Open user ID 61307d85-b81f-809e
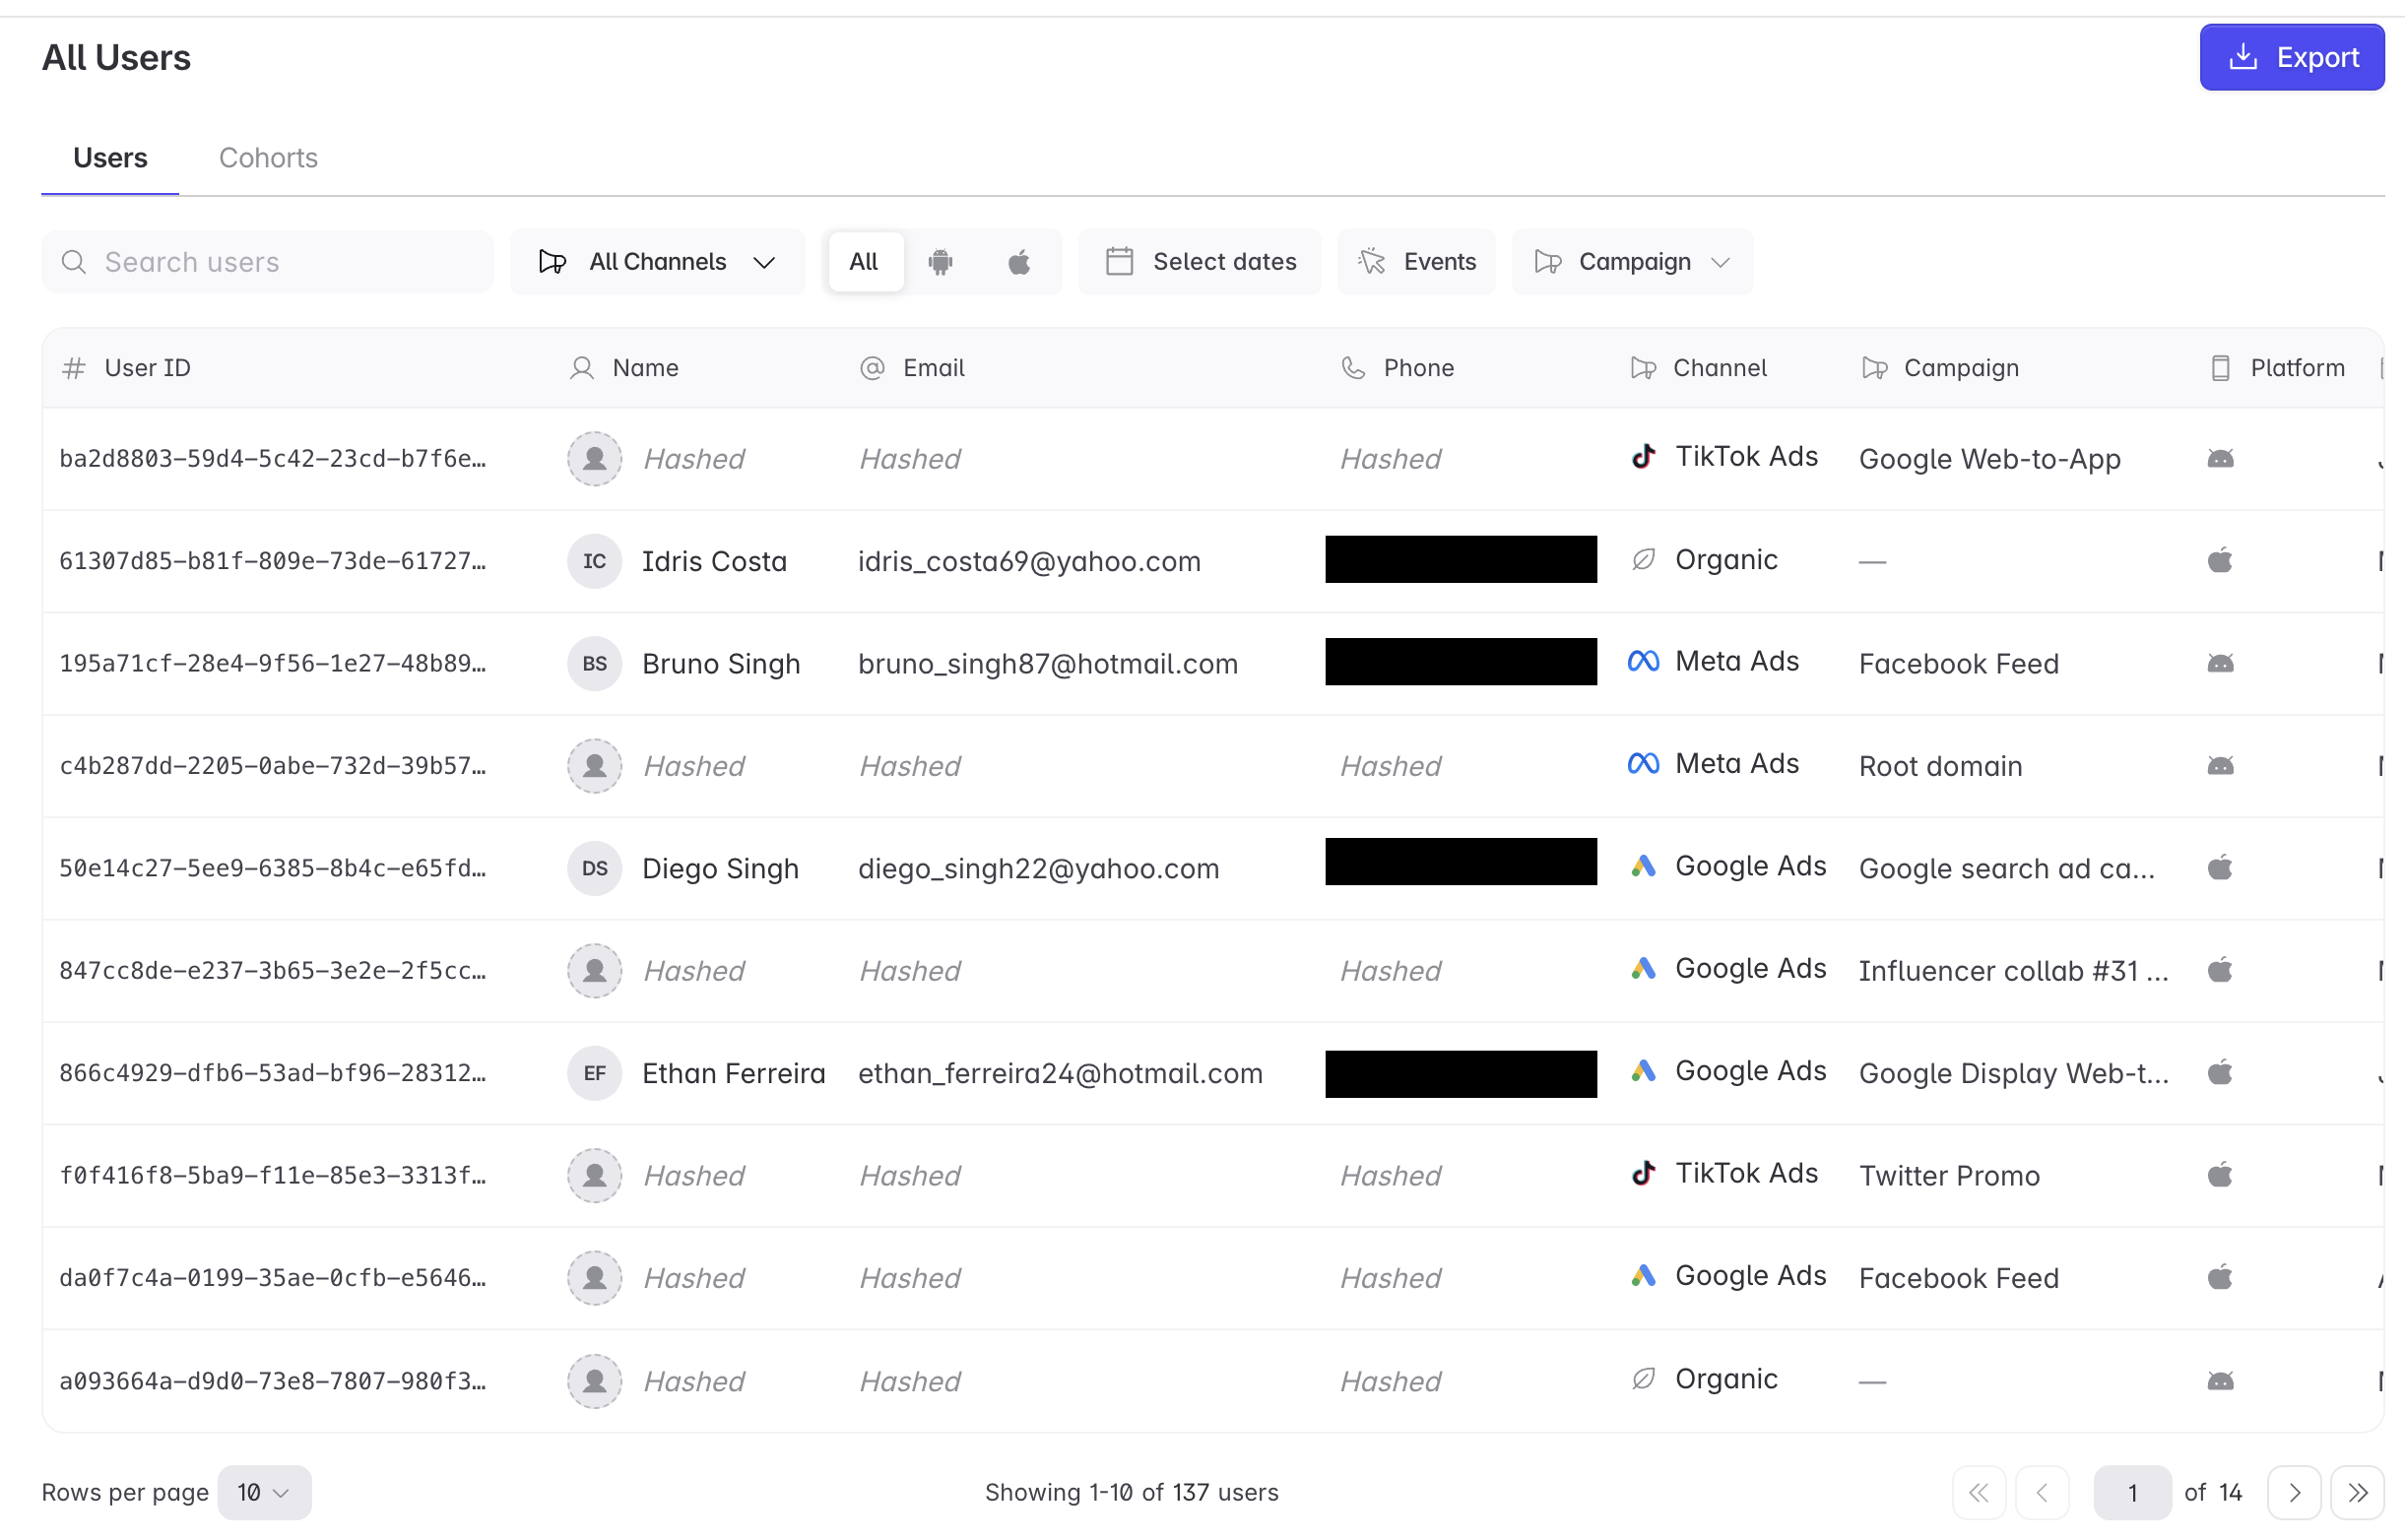 pyautogui.click(x=272, y=561)
